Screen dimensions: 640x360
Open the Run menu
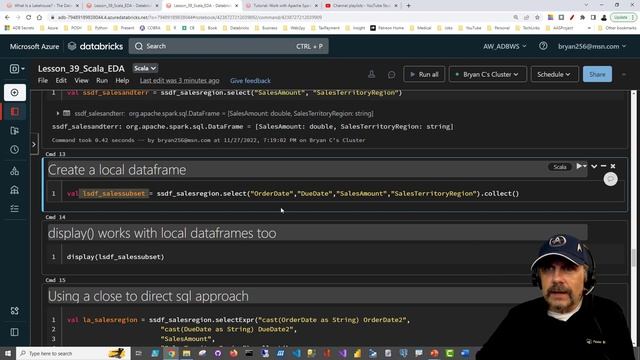(102, 80)
